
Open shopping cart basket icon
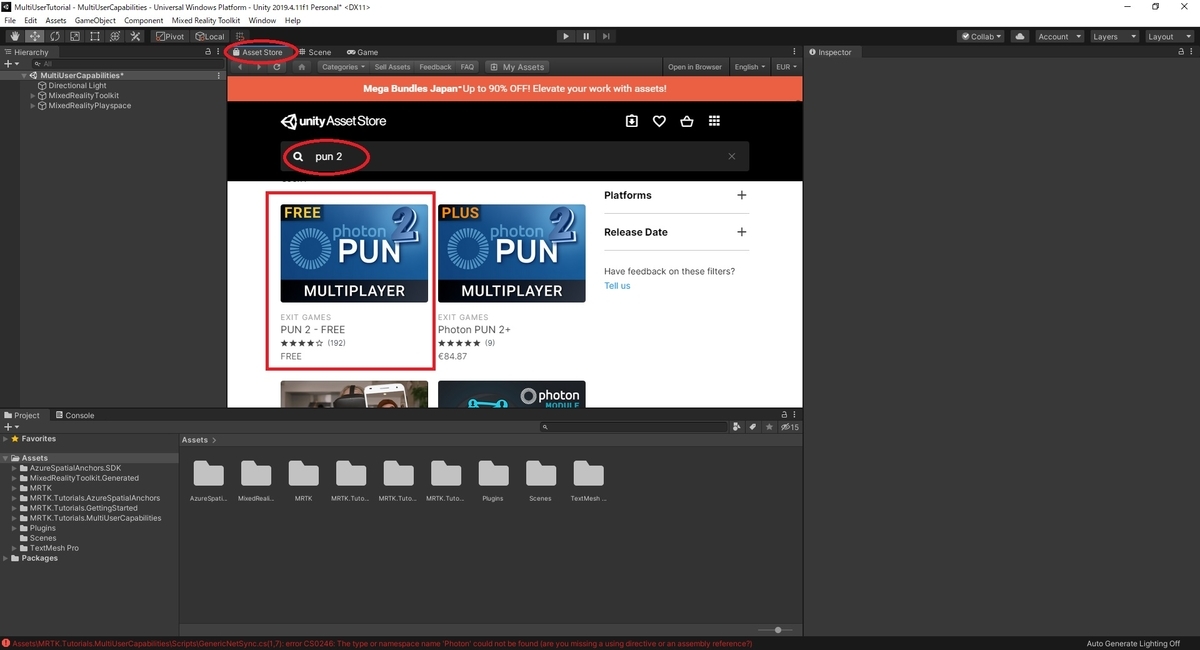(x=686, y=121)
